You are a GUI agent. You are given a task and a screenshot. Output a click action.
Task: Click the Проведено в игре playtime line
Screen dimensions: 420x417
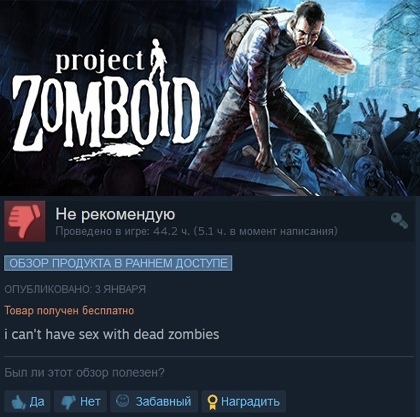pos(196,231)
